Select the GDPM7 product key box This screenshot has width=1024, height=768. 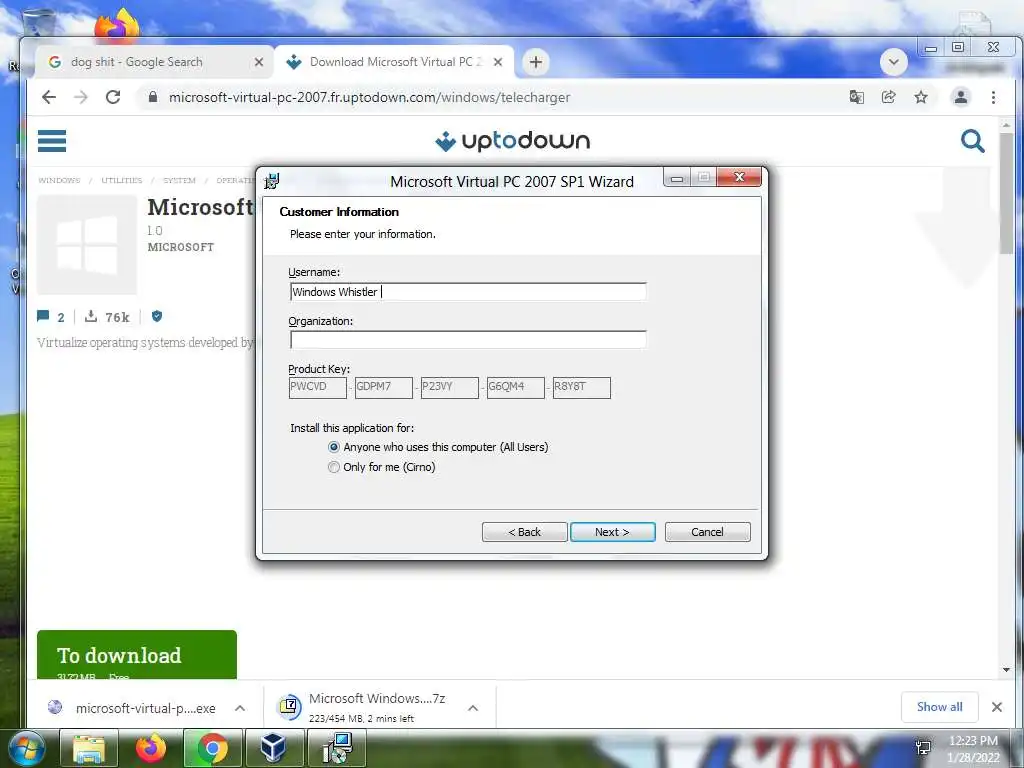383,387
